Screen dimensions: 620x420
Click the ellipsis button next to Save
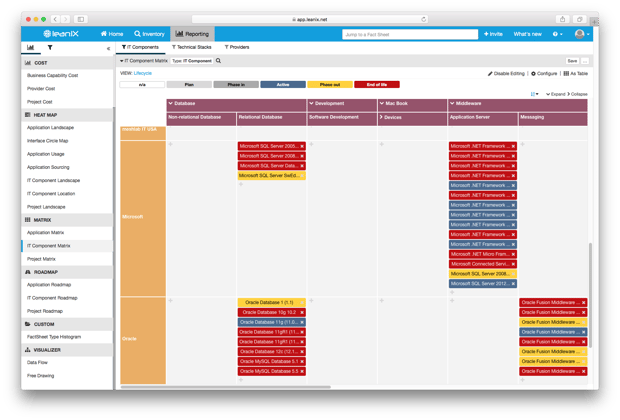[x=585, y=61]
